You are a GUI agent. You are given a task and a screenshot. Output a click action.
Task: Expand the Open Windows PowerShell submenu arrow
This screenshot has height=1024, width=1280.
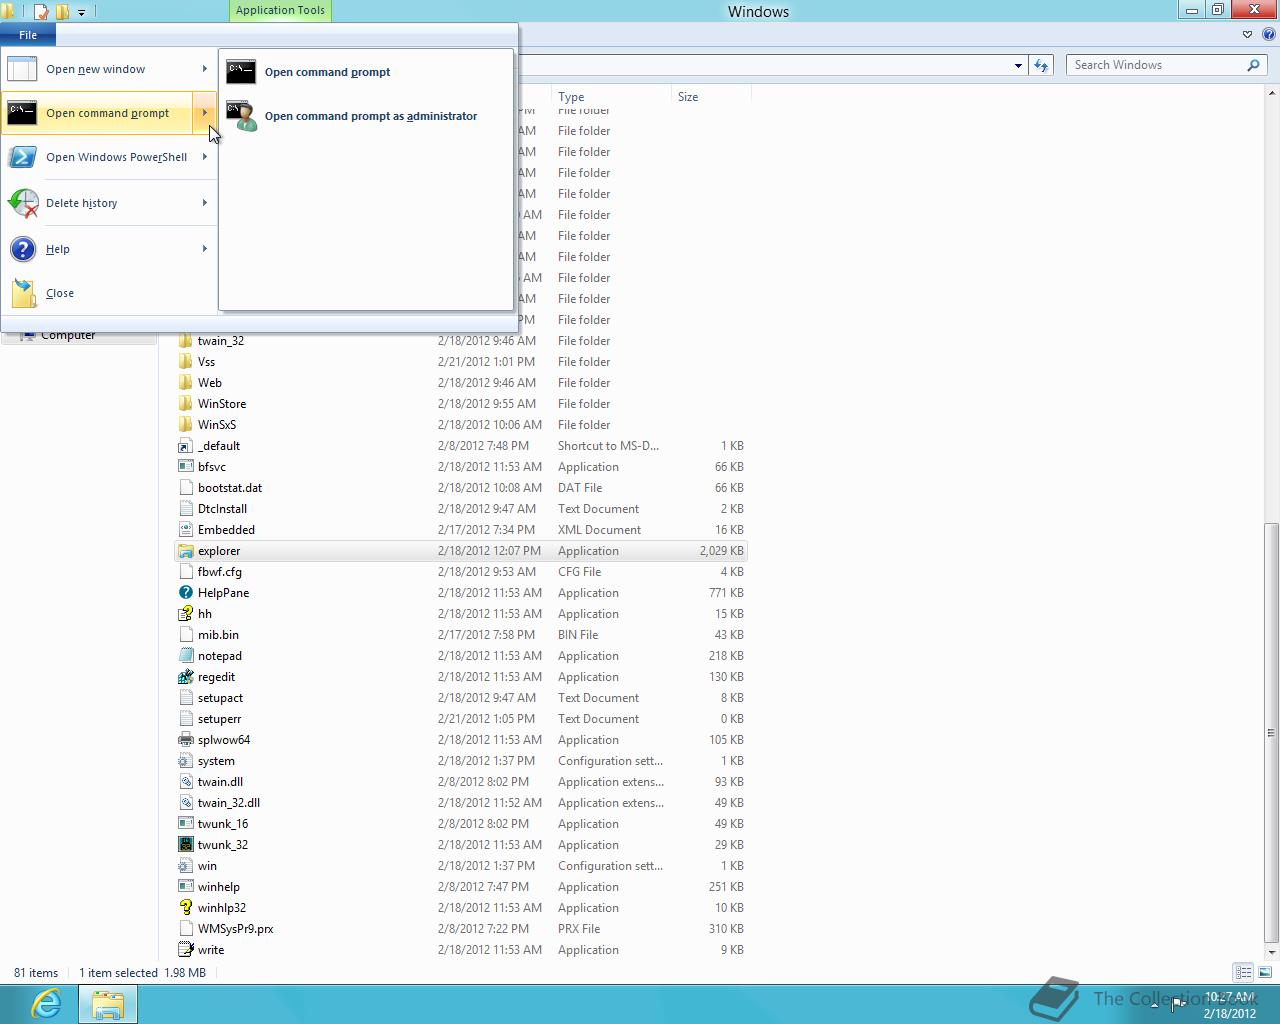[x=205, y=157]
